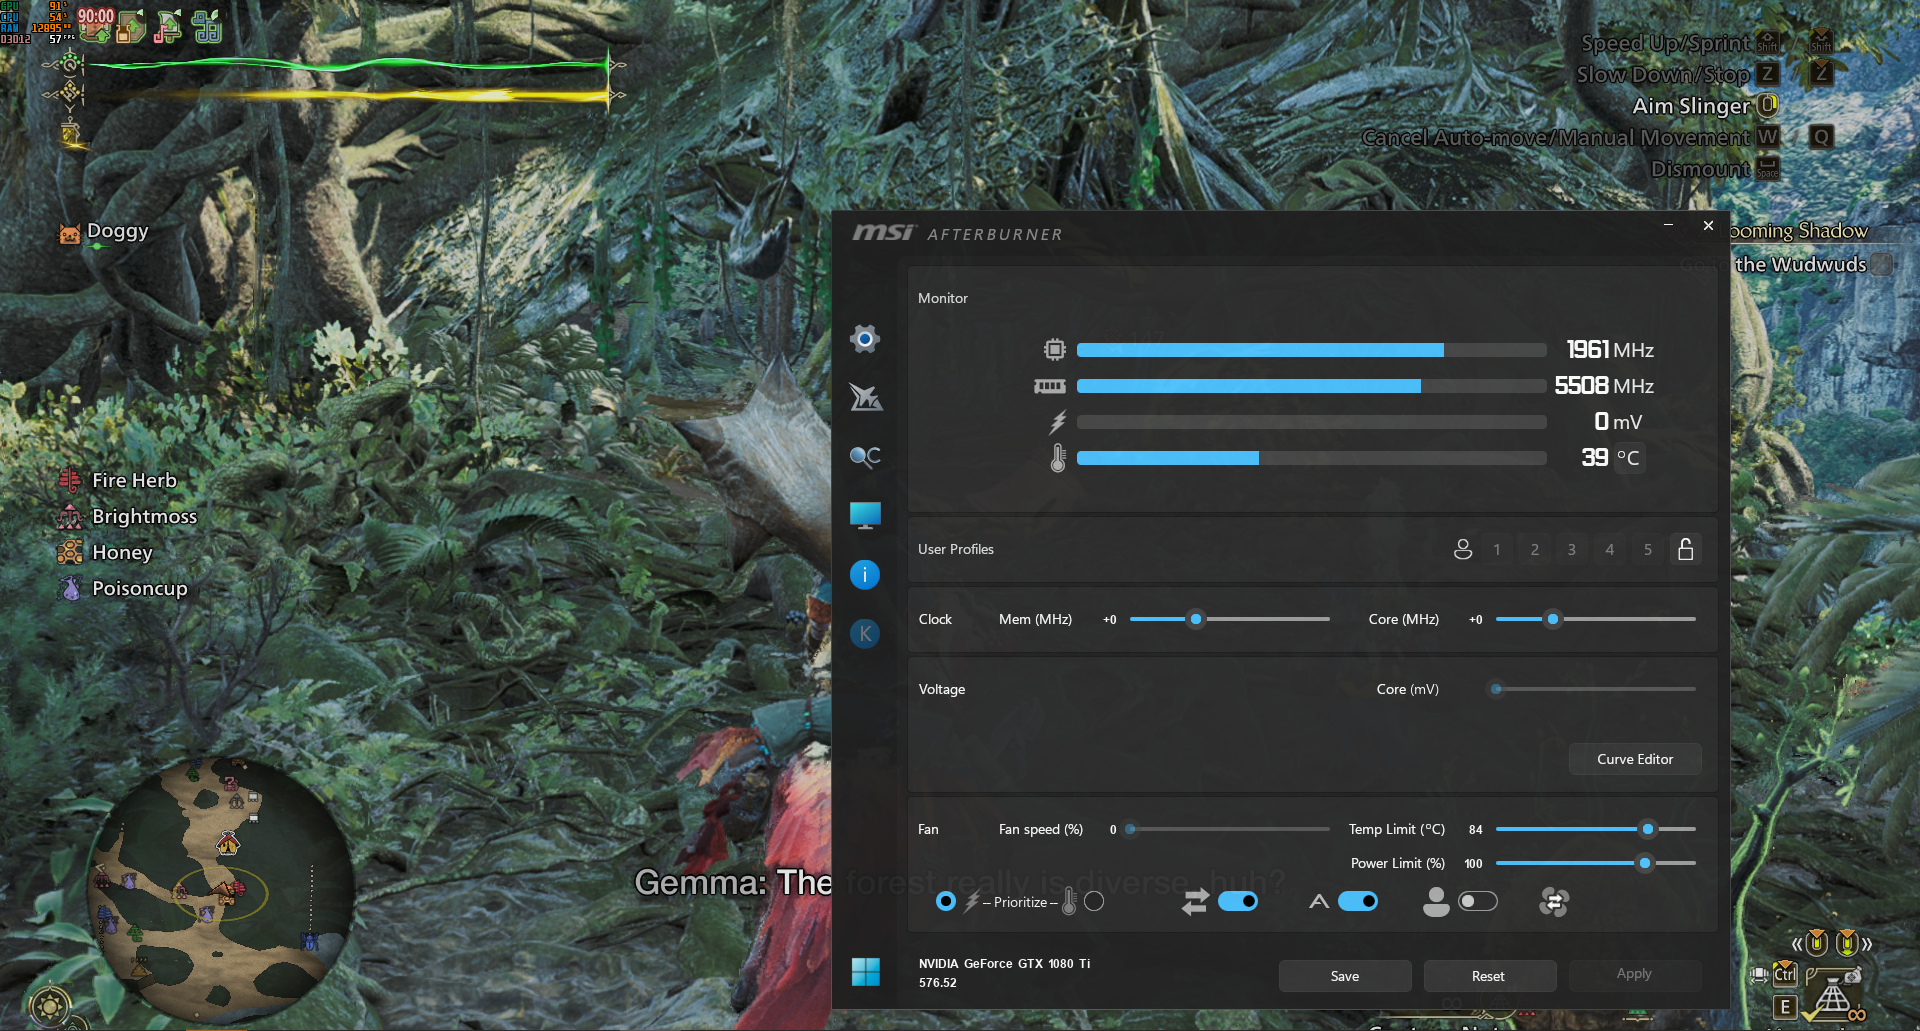The width and height of the screenshot is (1920, 1031).
Task: Show the information icon panel
Action: coord(865,574)
